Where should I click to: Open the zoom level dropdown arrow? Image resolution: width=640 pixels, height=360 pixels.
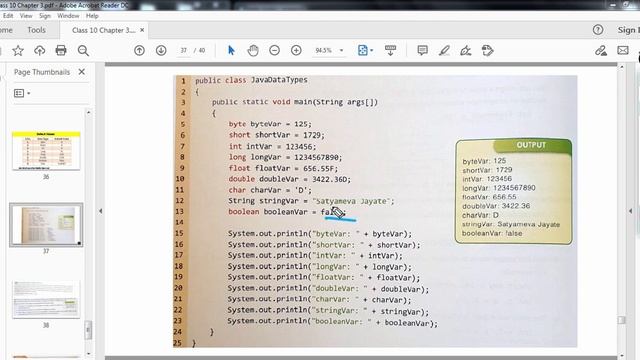[342, 51]
